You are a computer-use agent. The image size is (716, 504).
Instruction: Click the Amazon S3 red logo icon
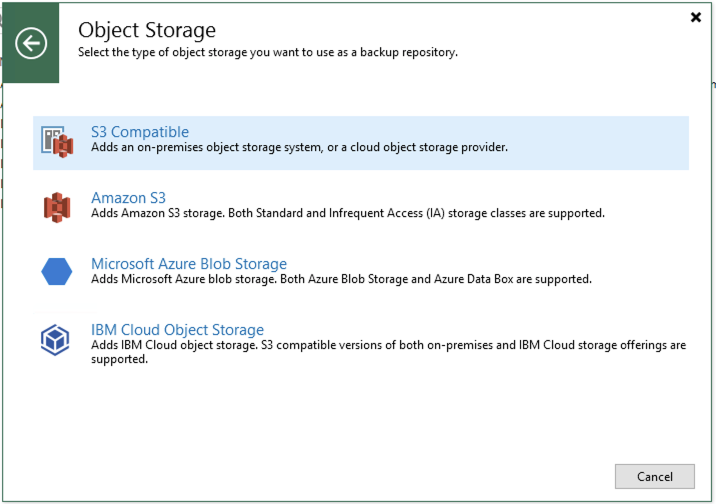click(x=57, y=207)
